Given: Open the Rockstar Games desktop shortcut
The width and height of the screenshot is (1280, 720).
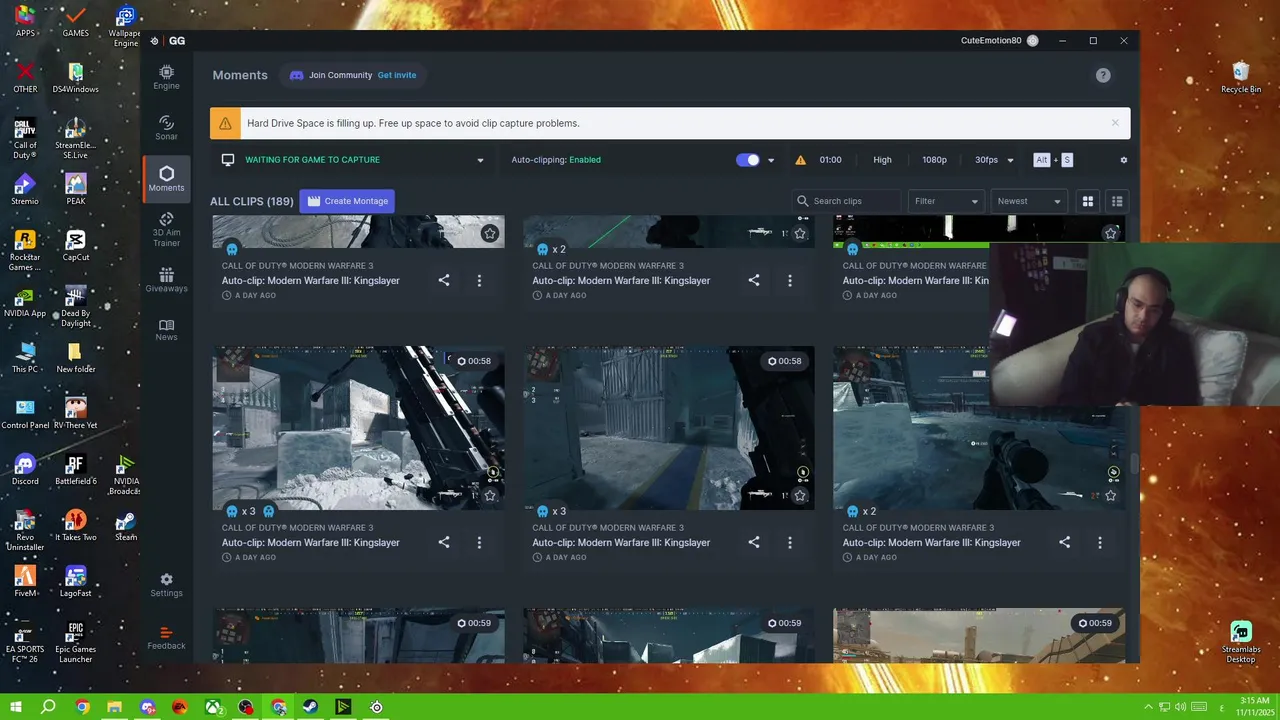Looking at the screenshot, I should pyautogui.click(x=25, y=250).
